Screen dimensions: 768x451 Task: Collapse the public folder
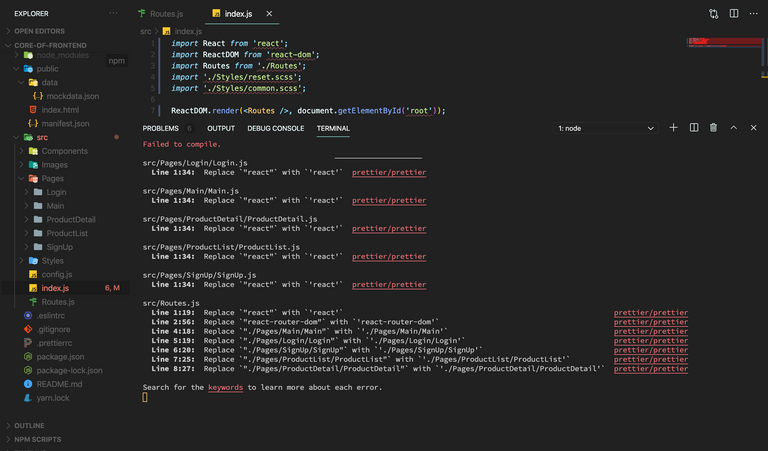[x=47, y=69]
